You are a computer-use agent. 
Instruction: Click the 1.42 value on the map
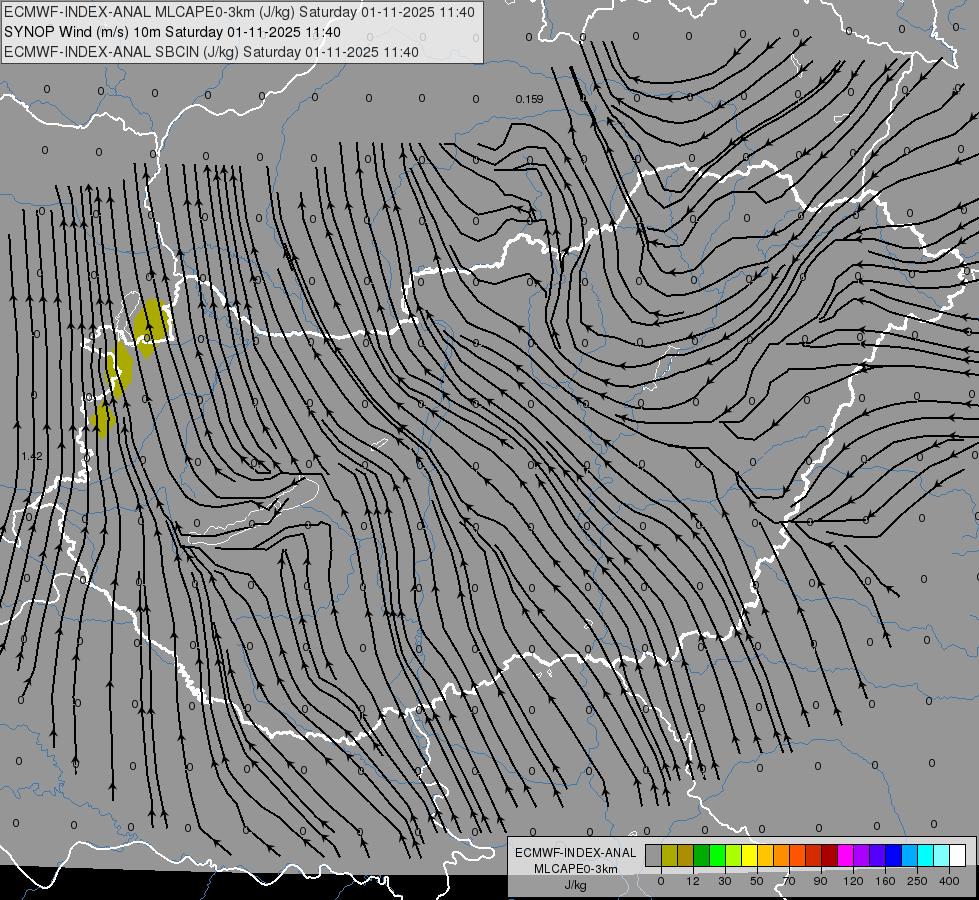click(x=31, y=456)
